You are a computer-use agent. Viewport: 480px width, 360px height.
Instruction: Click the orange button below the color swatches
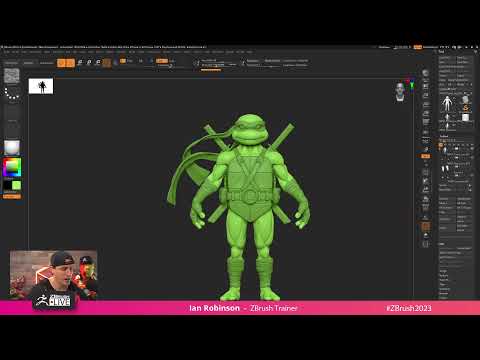[12, 197]
